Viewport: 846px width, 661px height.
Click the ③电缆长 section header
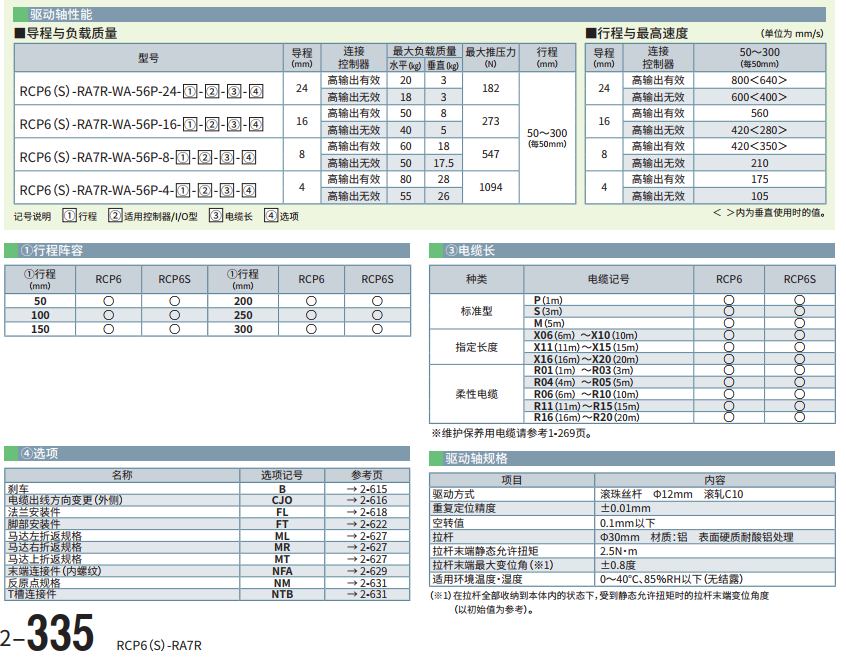pyautogui.click(x=632, y=250)
